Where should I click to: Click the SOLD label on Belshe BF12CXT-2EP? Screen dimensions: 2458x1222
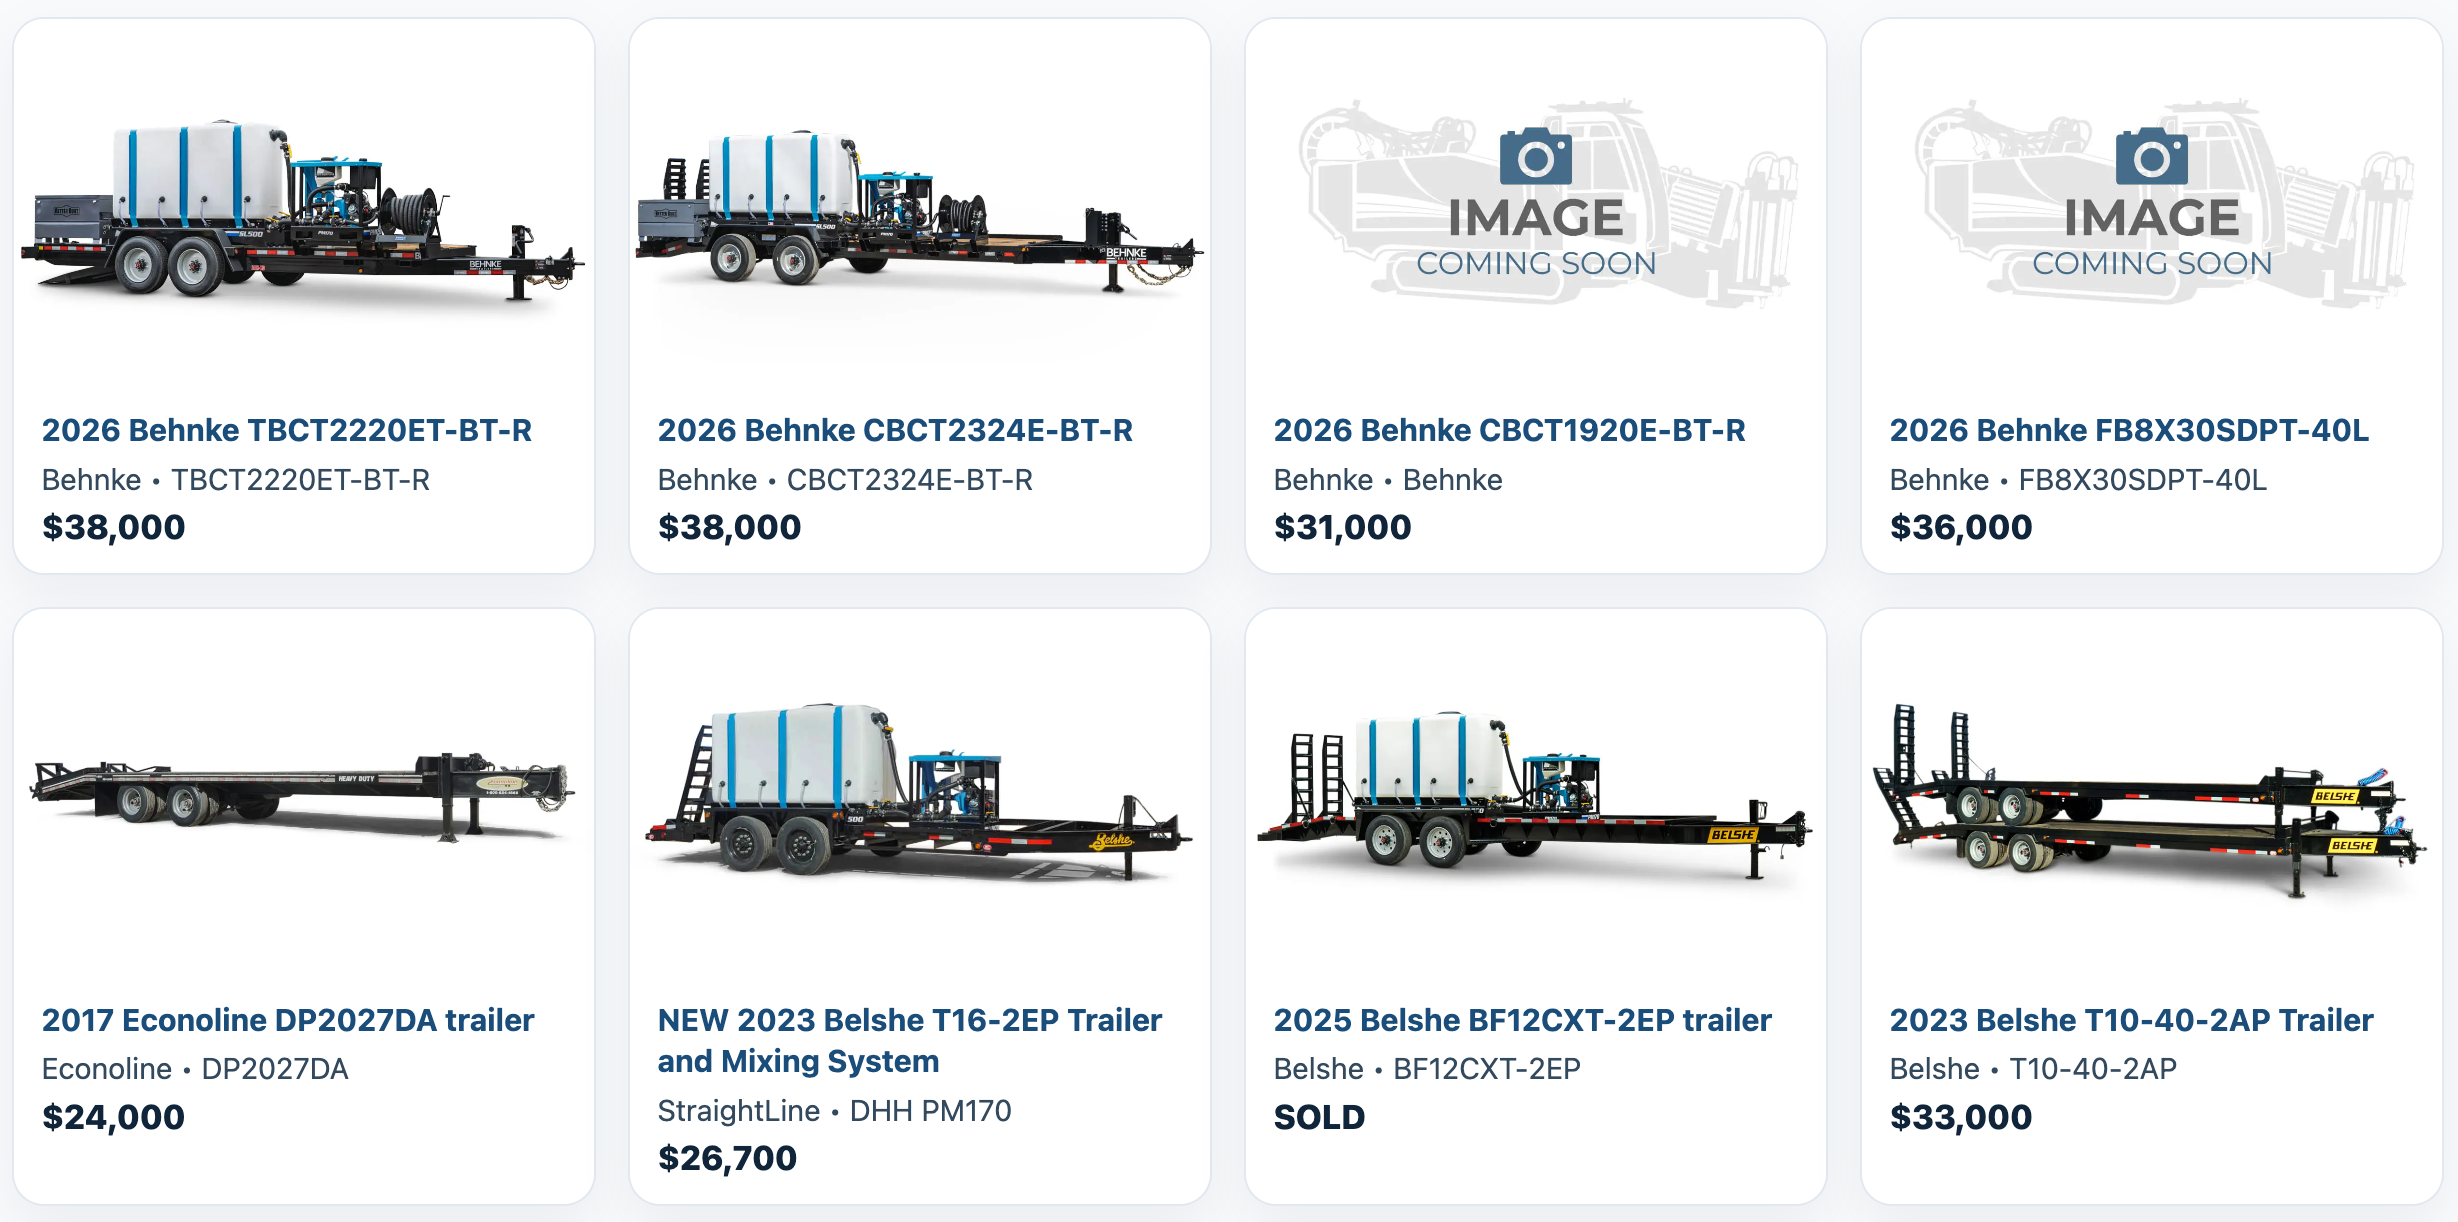1319,1117
